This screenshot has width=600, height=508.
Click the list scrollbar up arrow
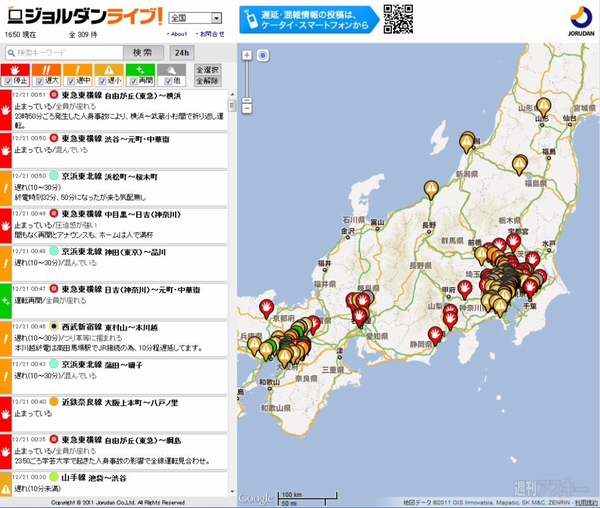[x=232, y=94]
